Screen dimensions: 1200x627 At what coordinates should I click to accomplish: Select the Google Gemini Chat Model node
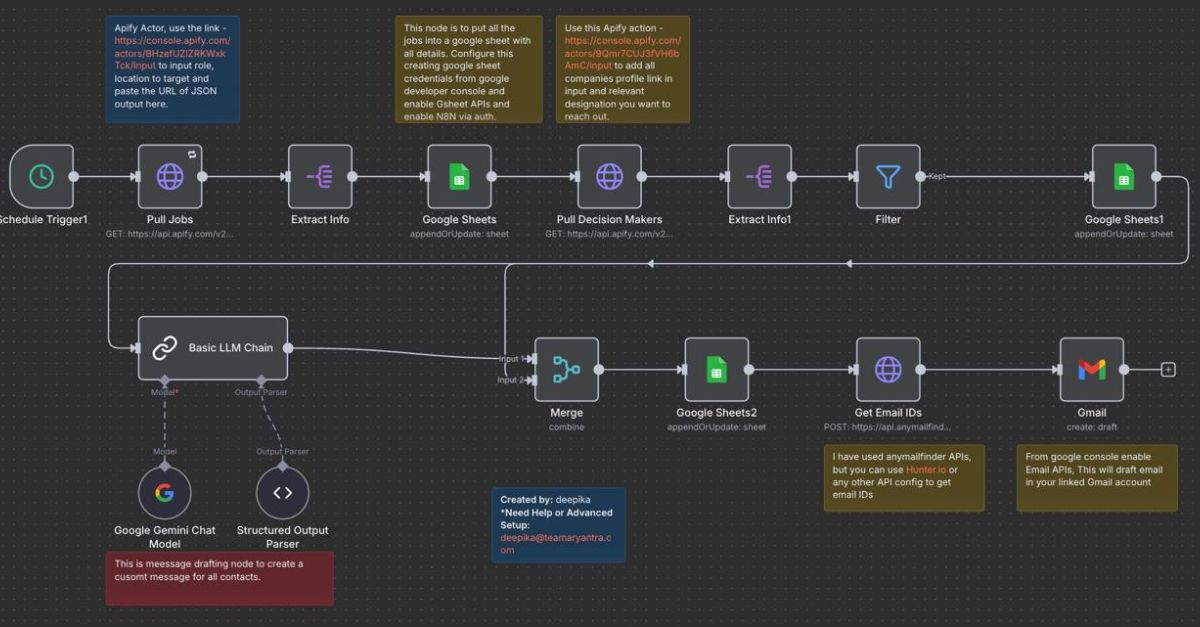164,492
